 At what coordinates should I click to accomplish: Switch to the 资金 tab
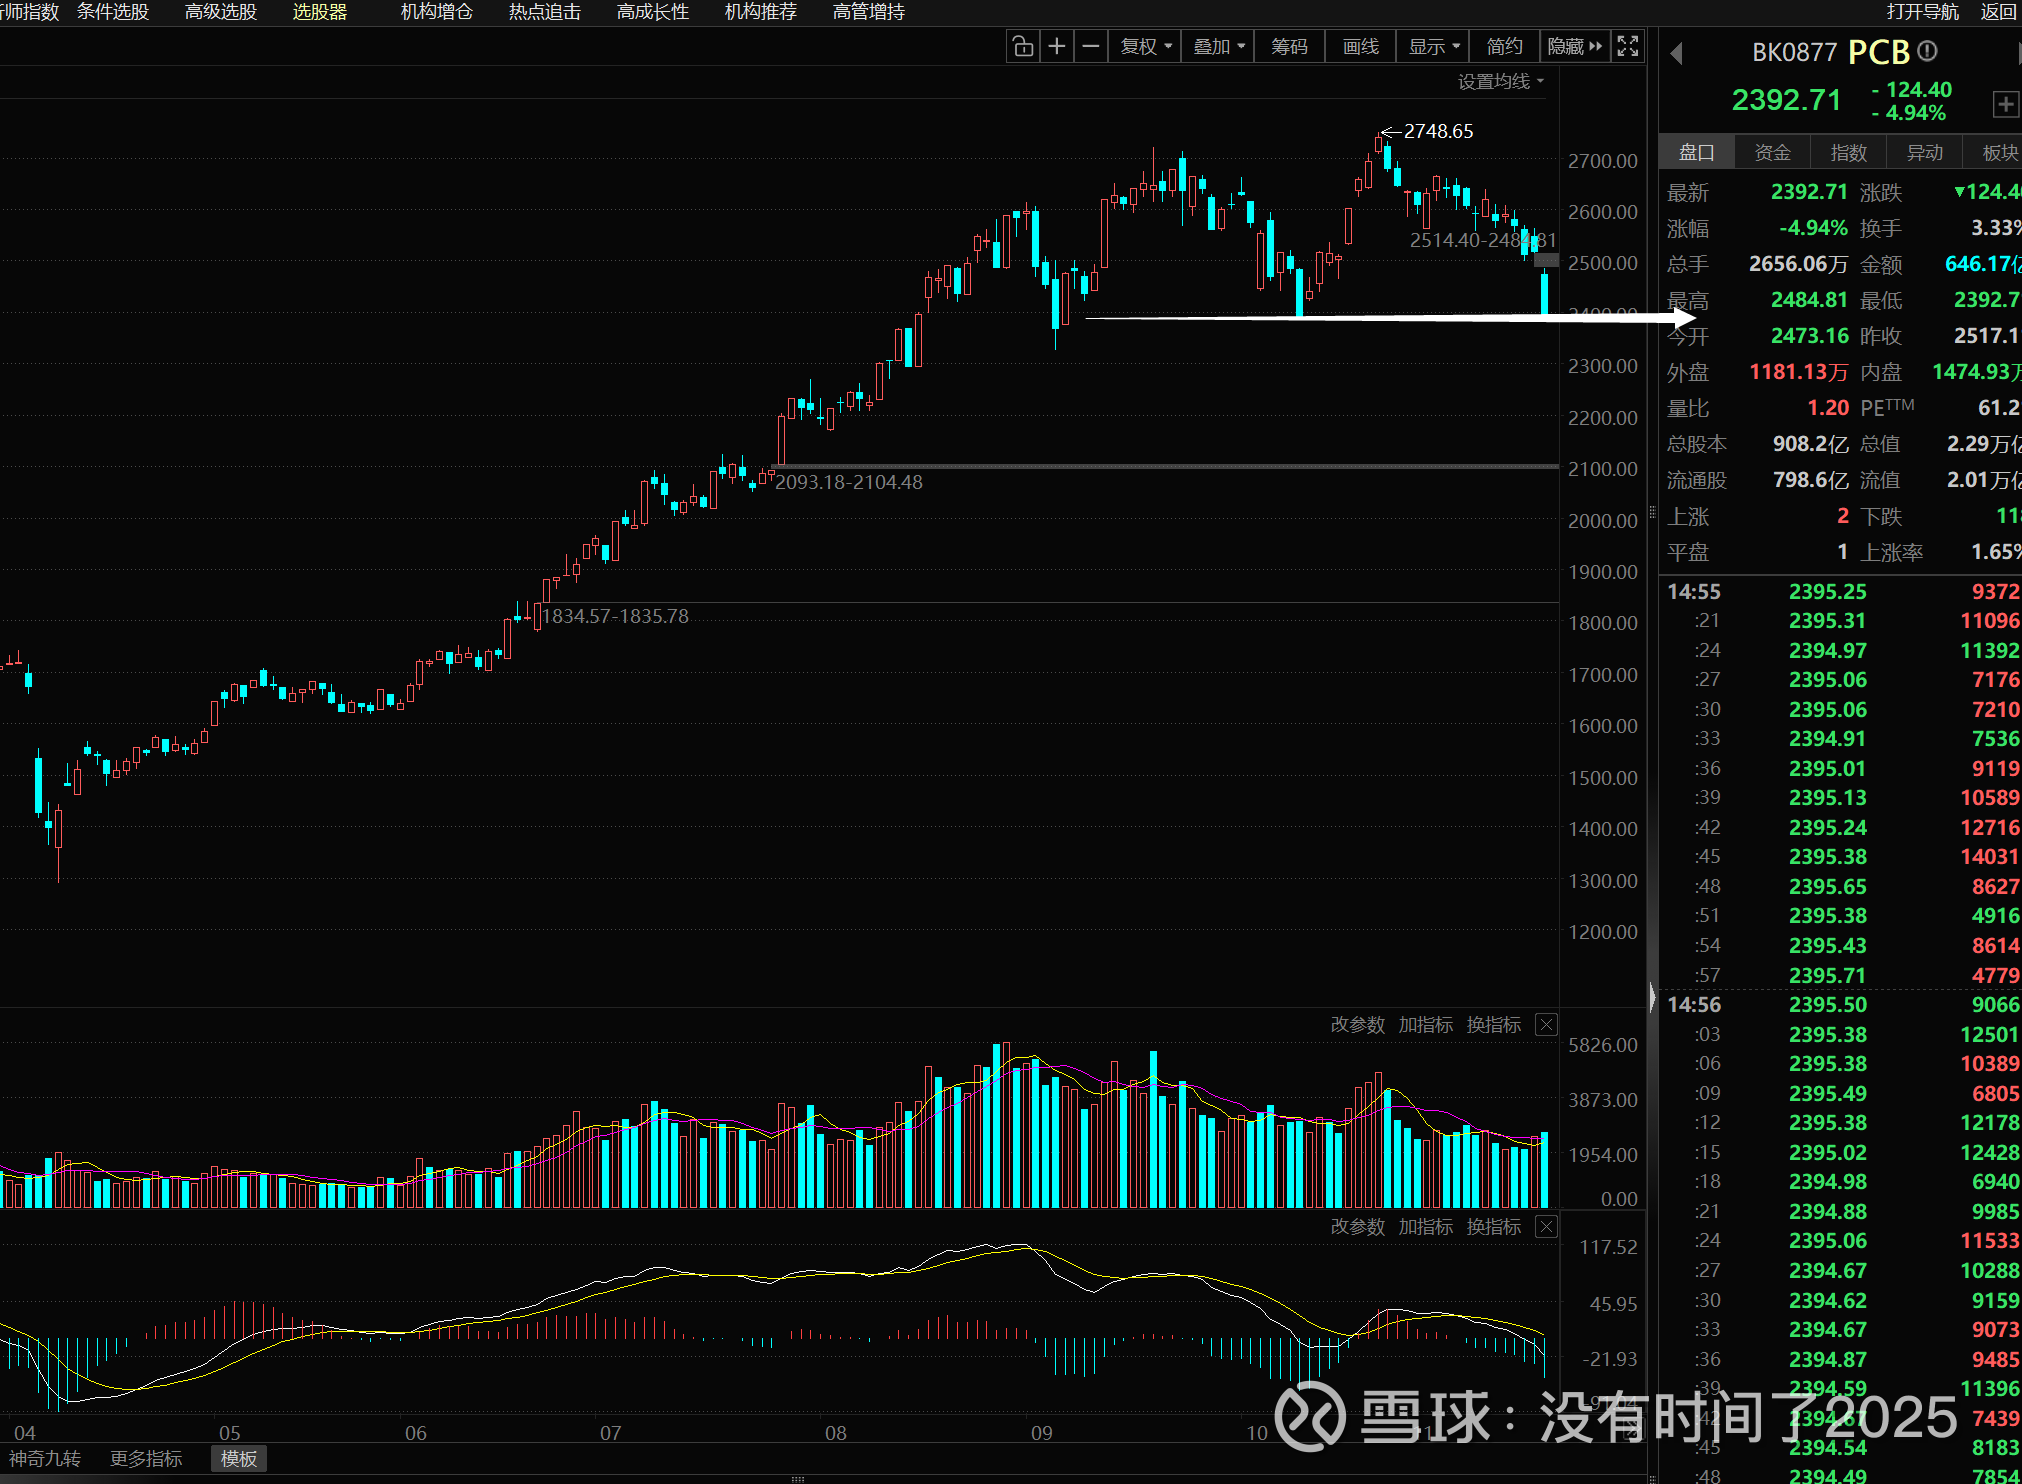point(1772,152)
